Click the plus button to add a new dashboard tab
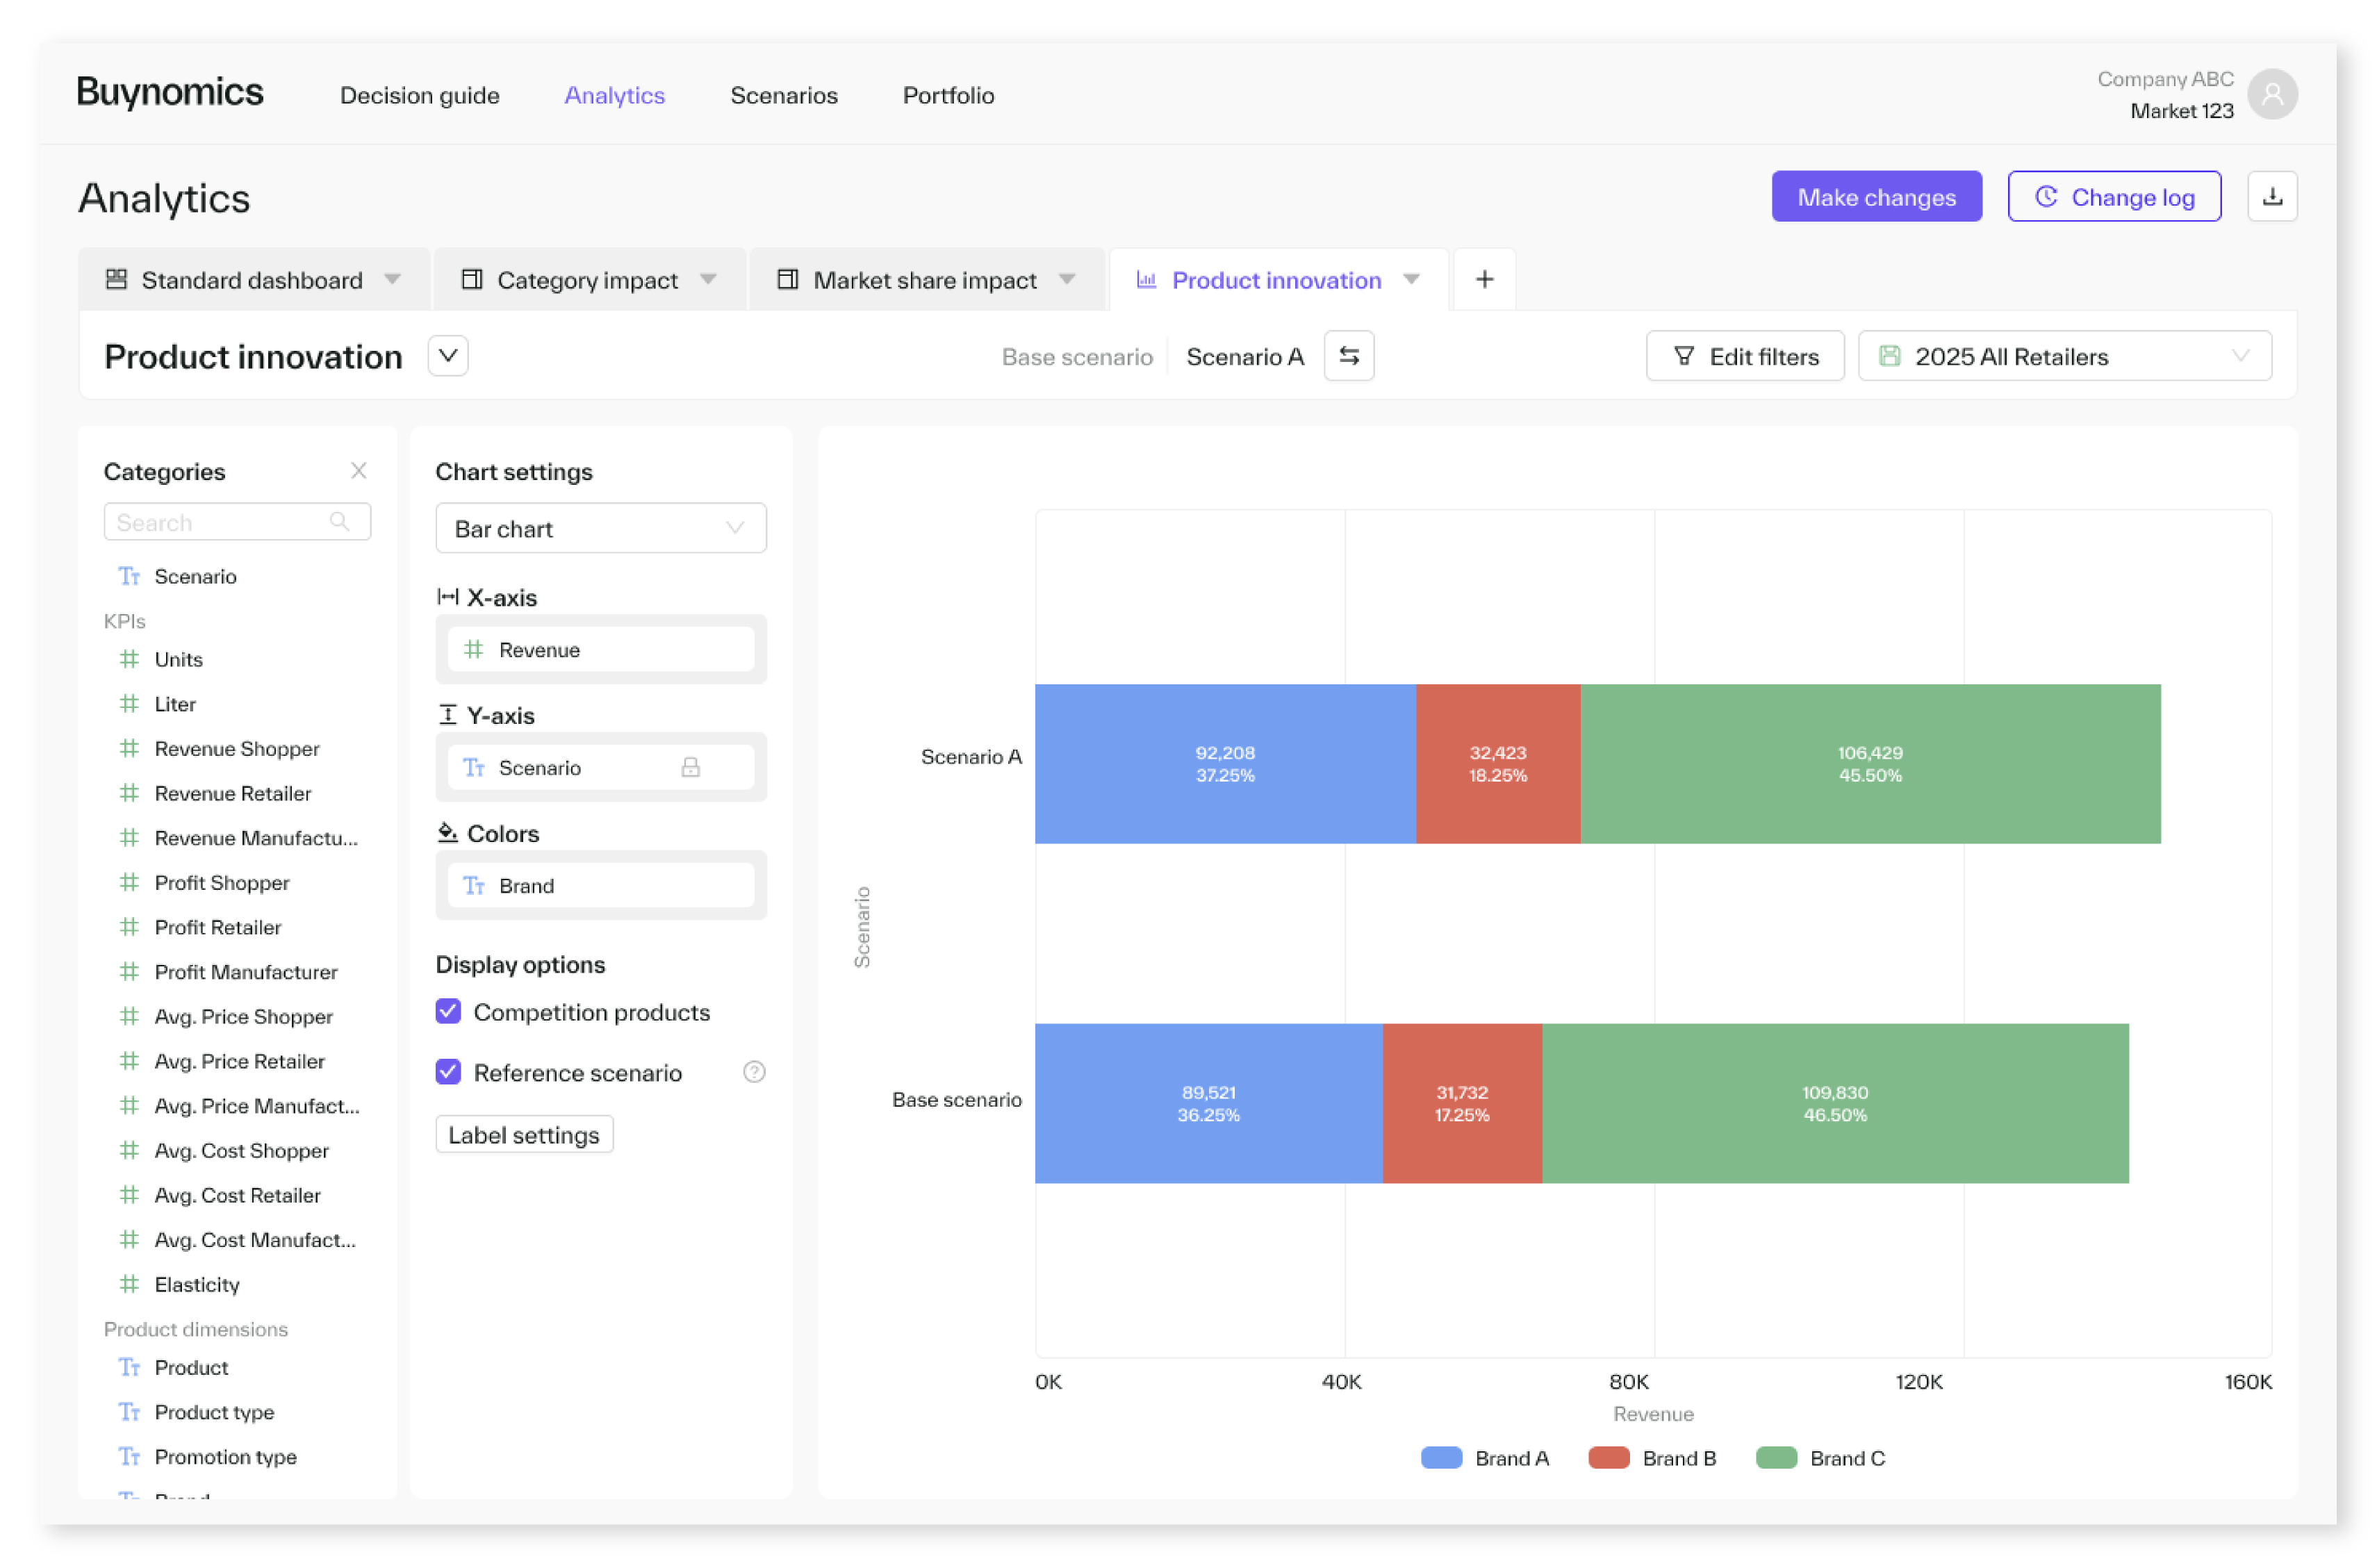The width and height of the screenshot is (2377, 1568). (1484, 279)
